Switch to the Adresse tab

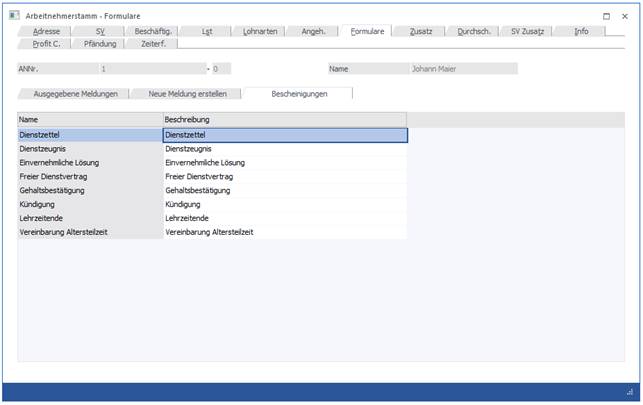coord(47,32)
